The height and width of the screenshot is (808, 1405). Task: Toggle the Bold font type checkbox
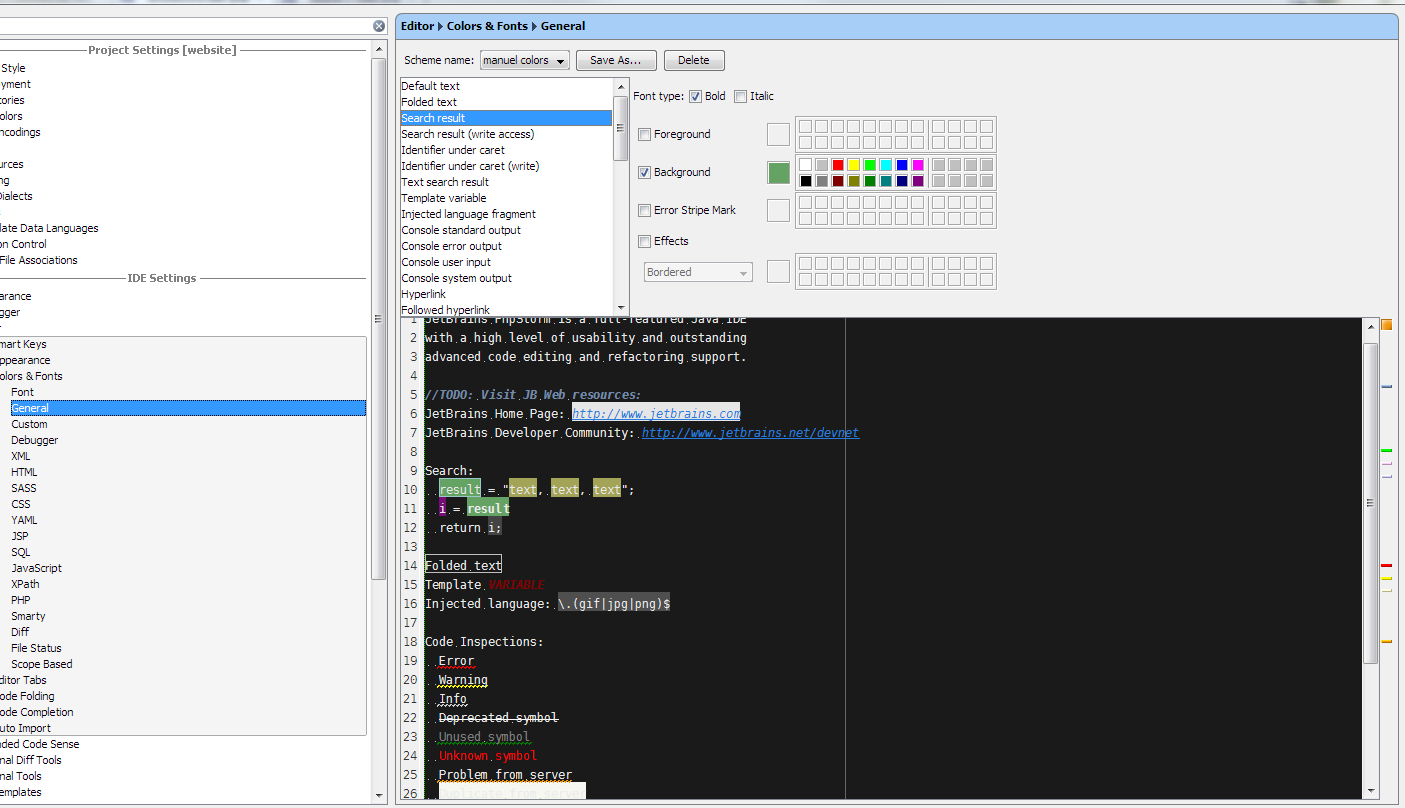click(x=696, y=97)
